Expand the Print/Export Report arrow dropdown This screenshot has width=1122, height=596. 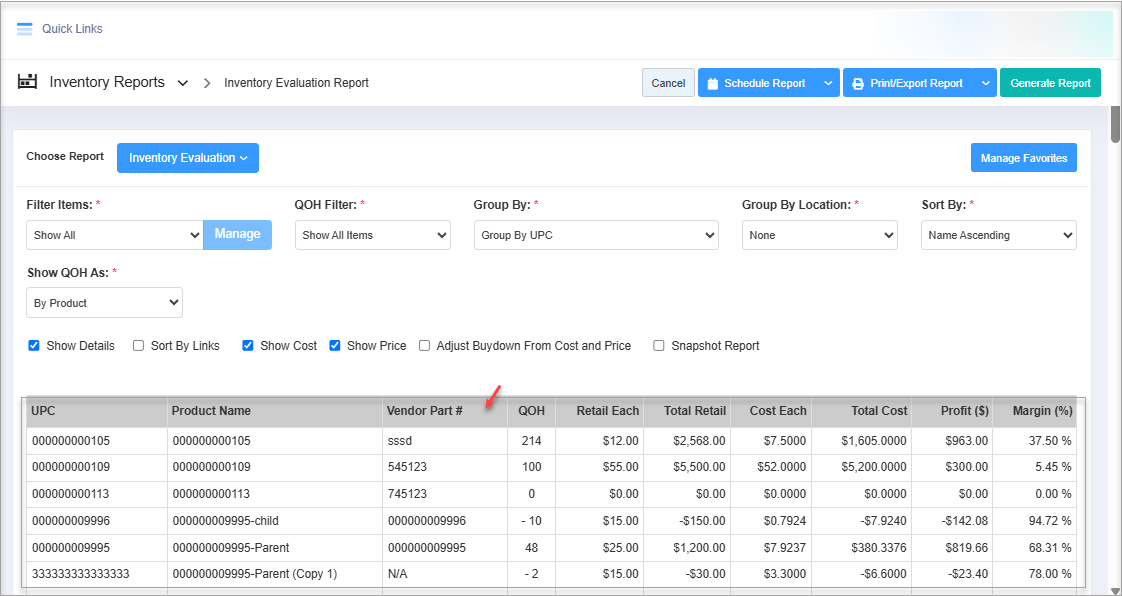pyautogui.click(x=985, y=84)
